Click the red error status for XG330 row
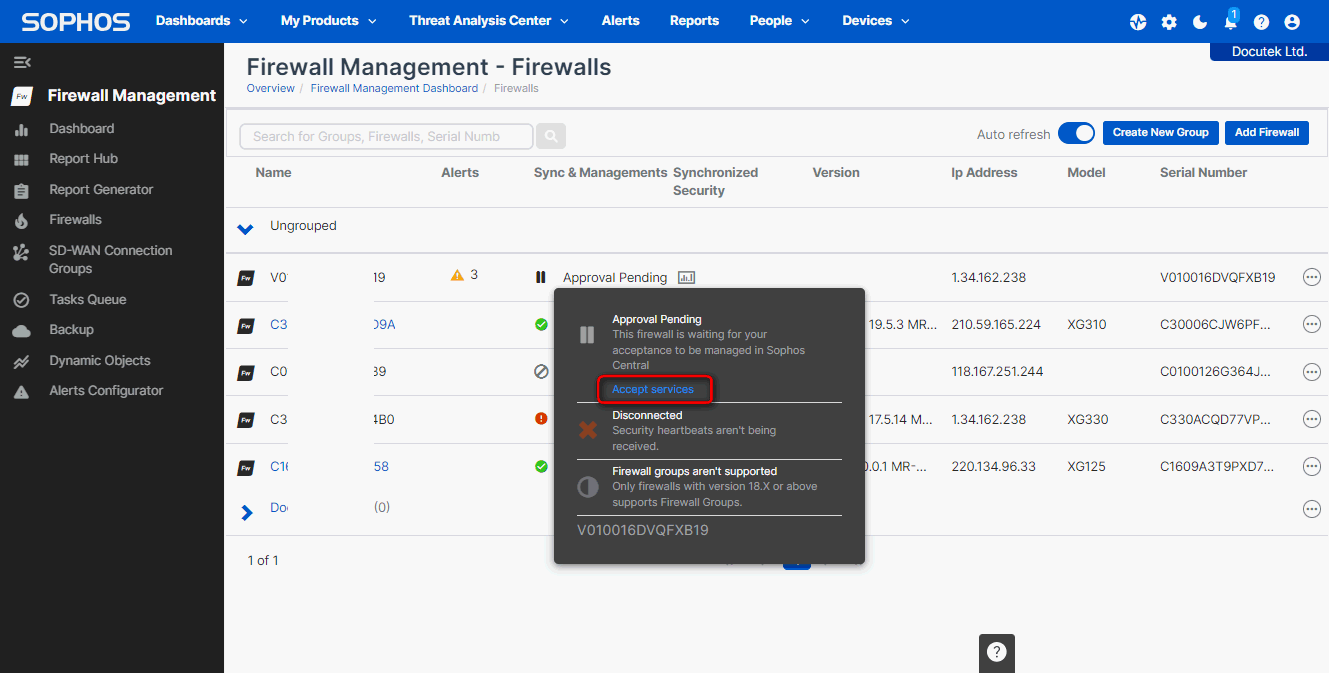Image resolution: width=1329 pixels, height=673 pixels. pos(541,418)
